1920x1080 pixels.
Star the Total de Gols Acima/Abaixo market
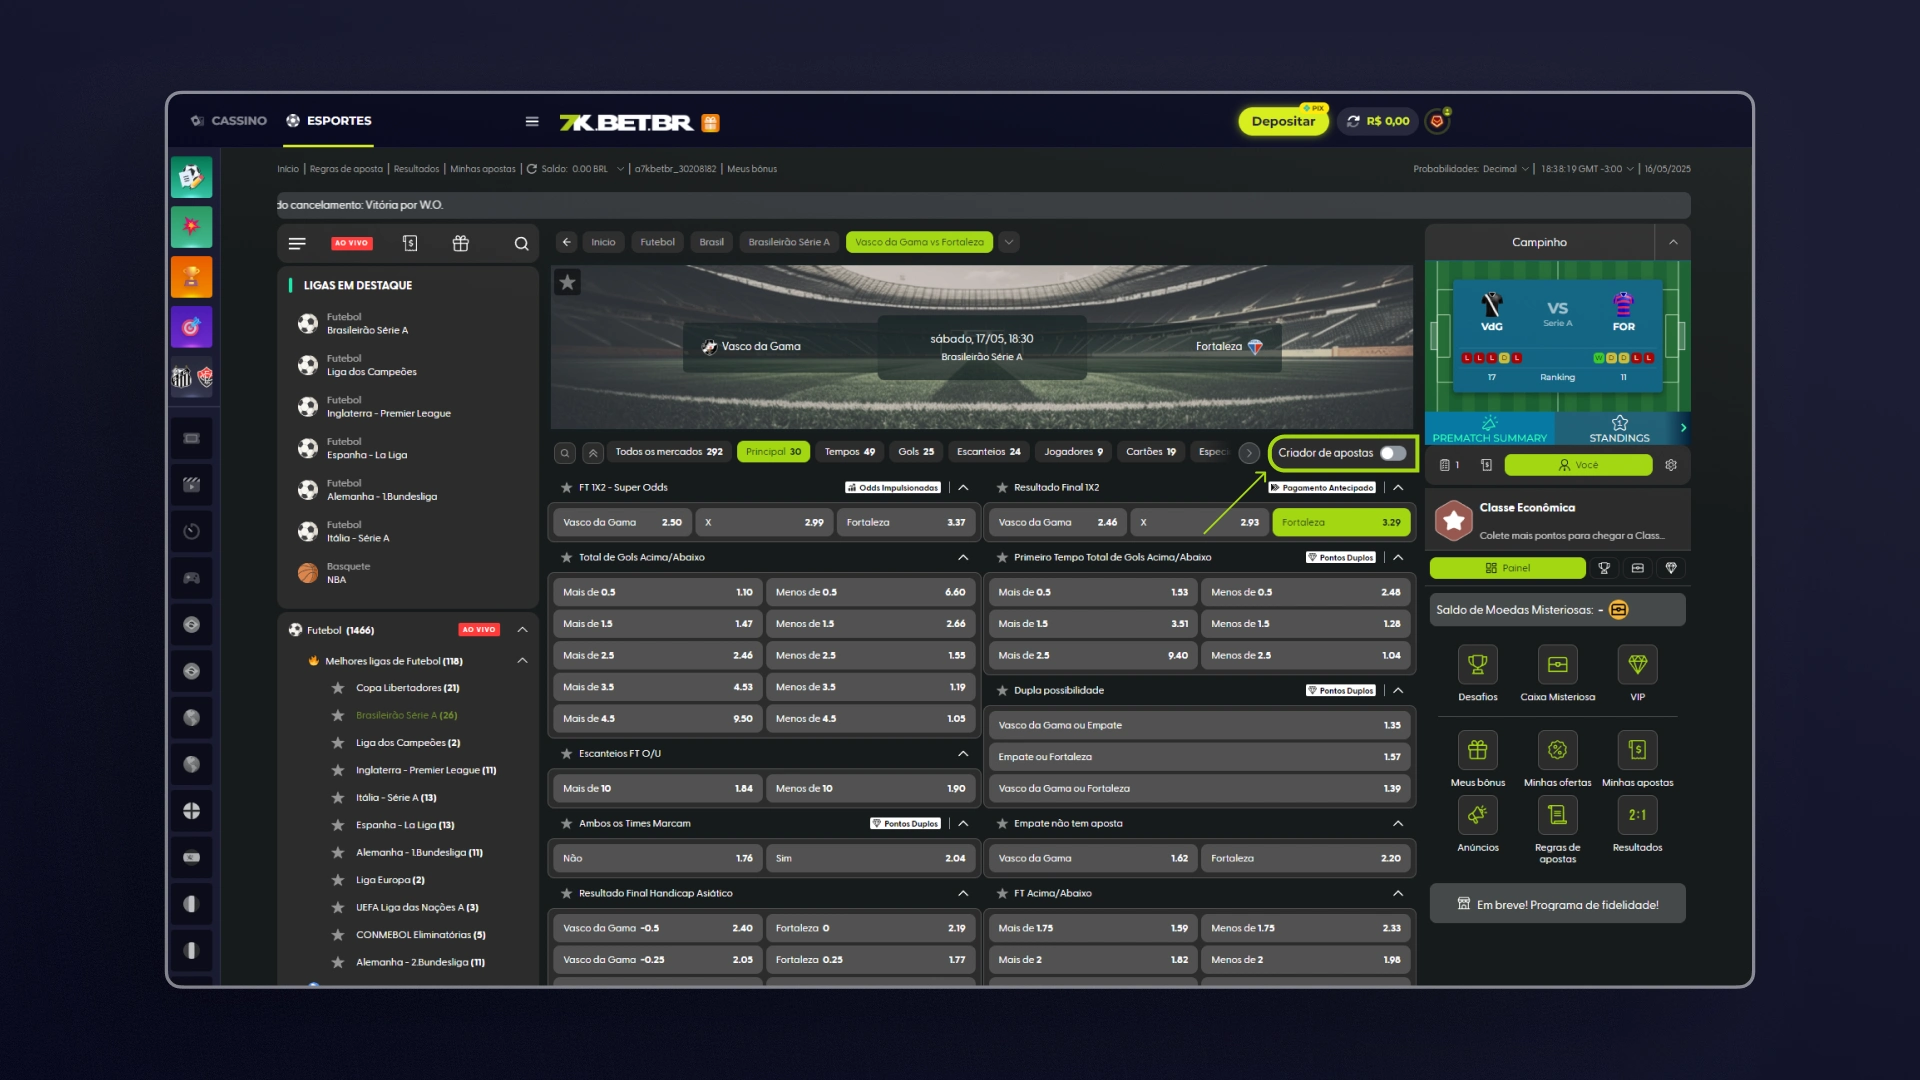[x=566, y=558]
